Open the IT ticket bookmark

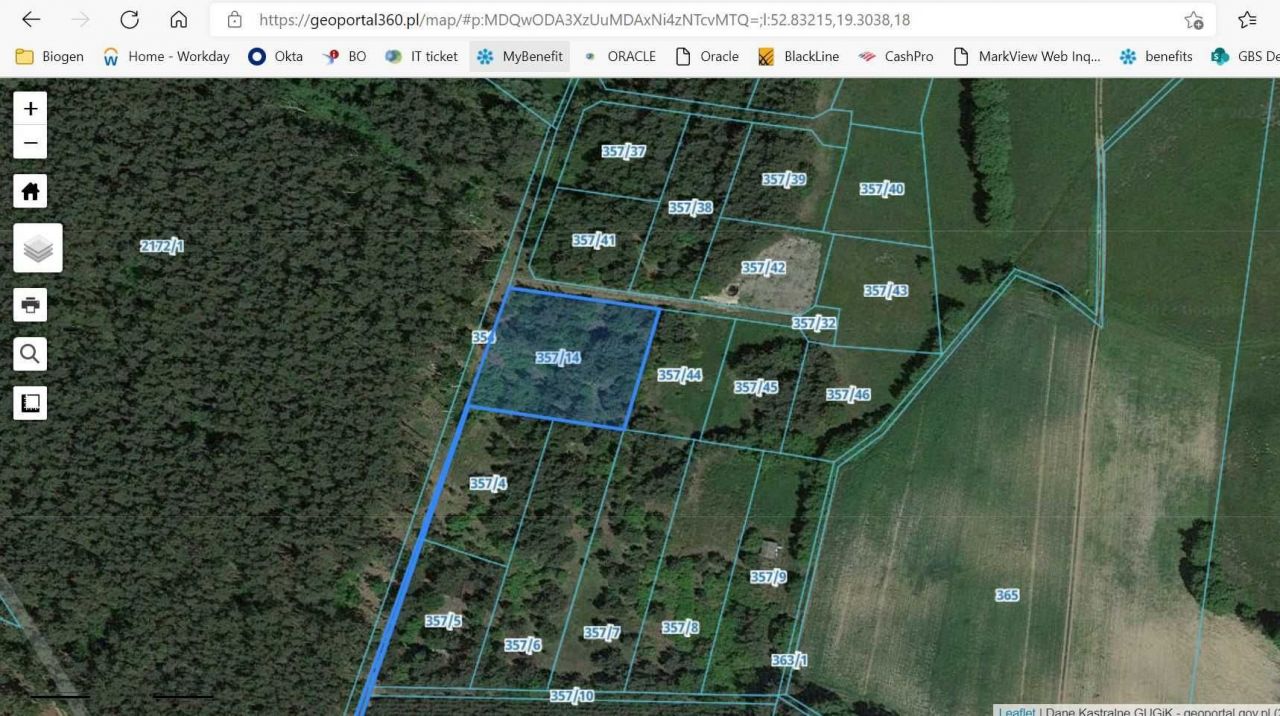click(x=421, y=56)
